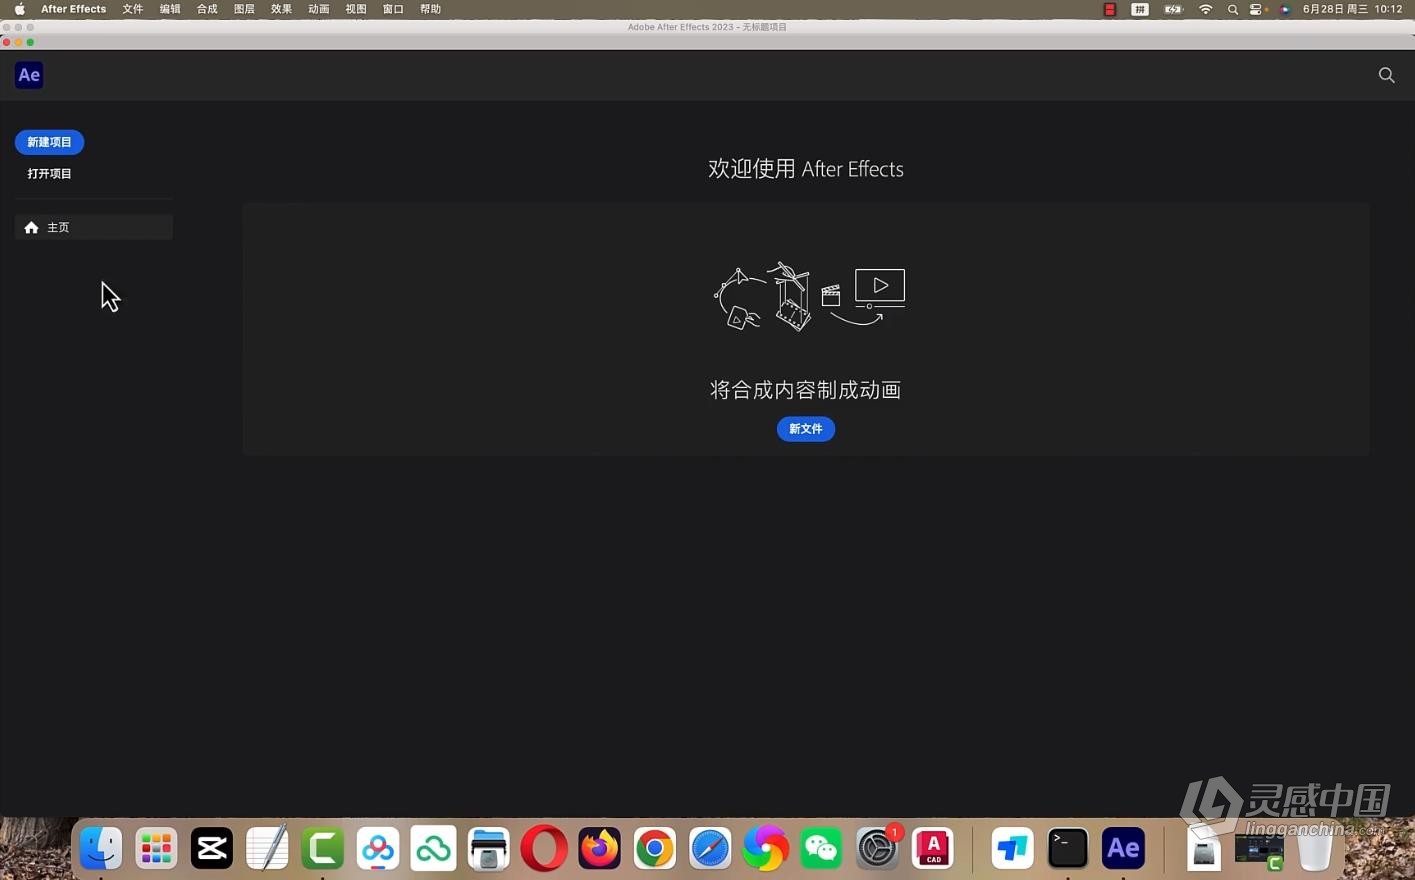The width and height of the screenshot is (1415, 880).
Task: Open the 视图 menu
Action: (x=356, y=9)
